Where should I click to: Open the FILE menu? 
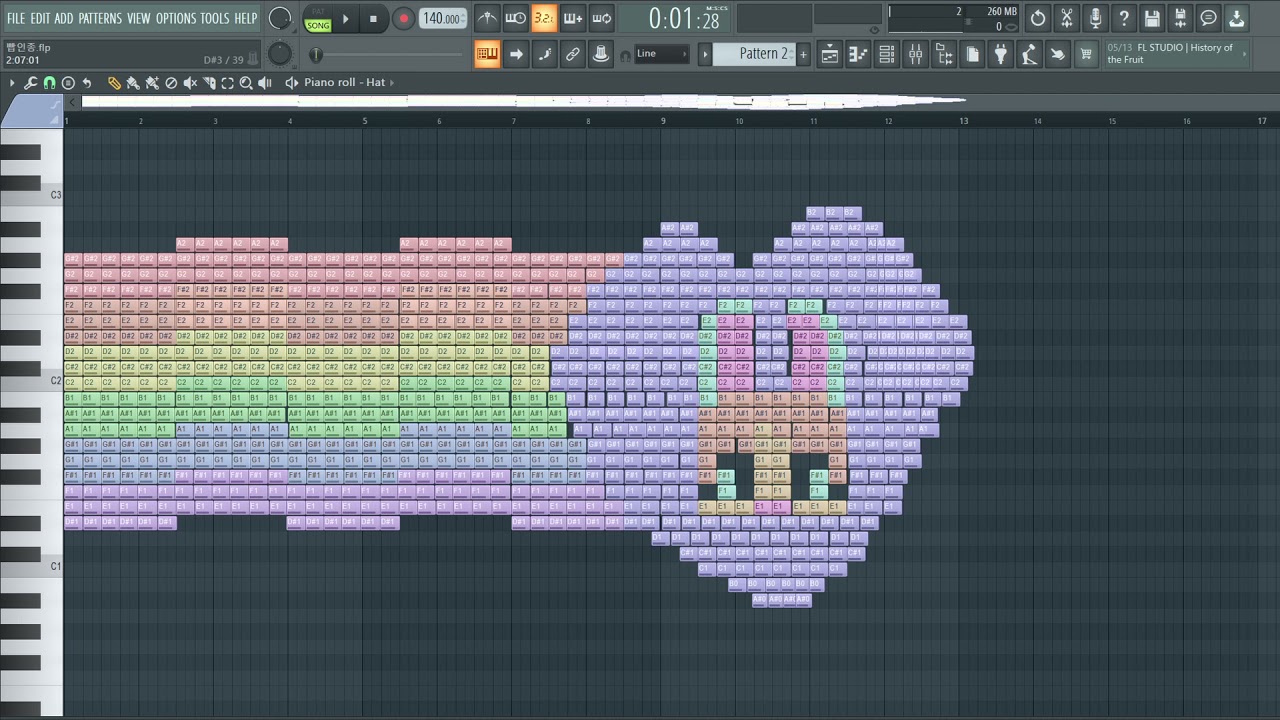[16, 18]
